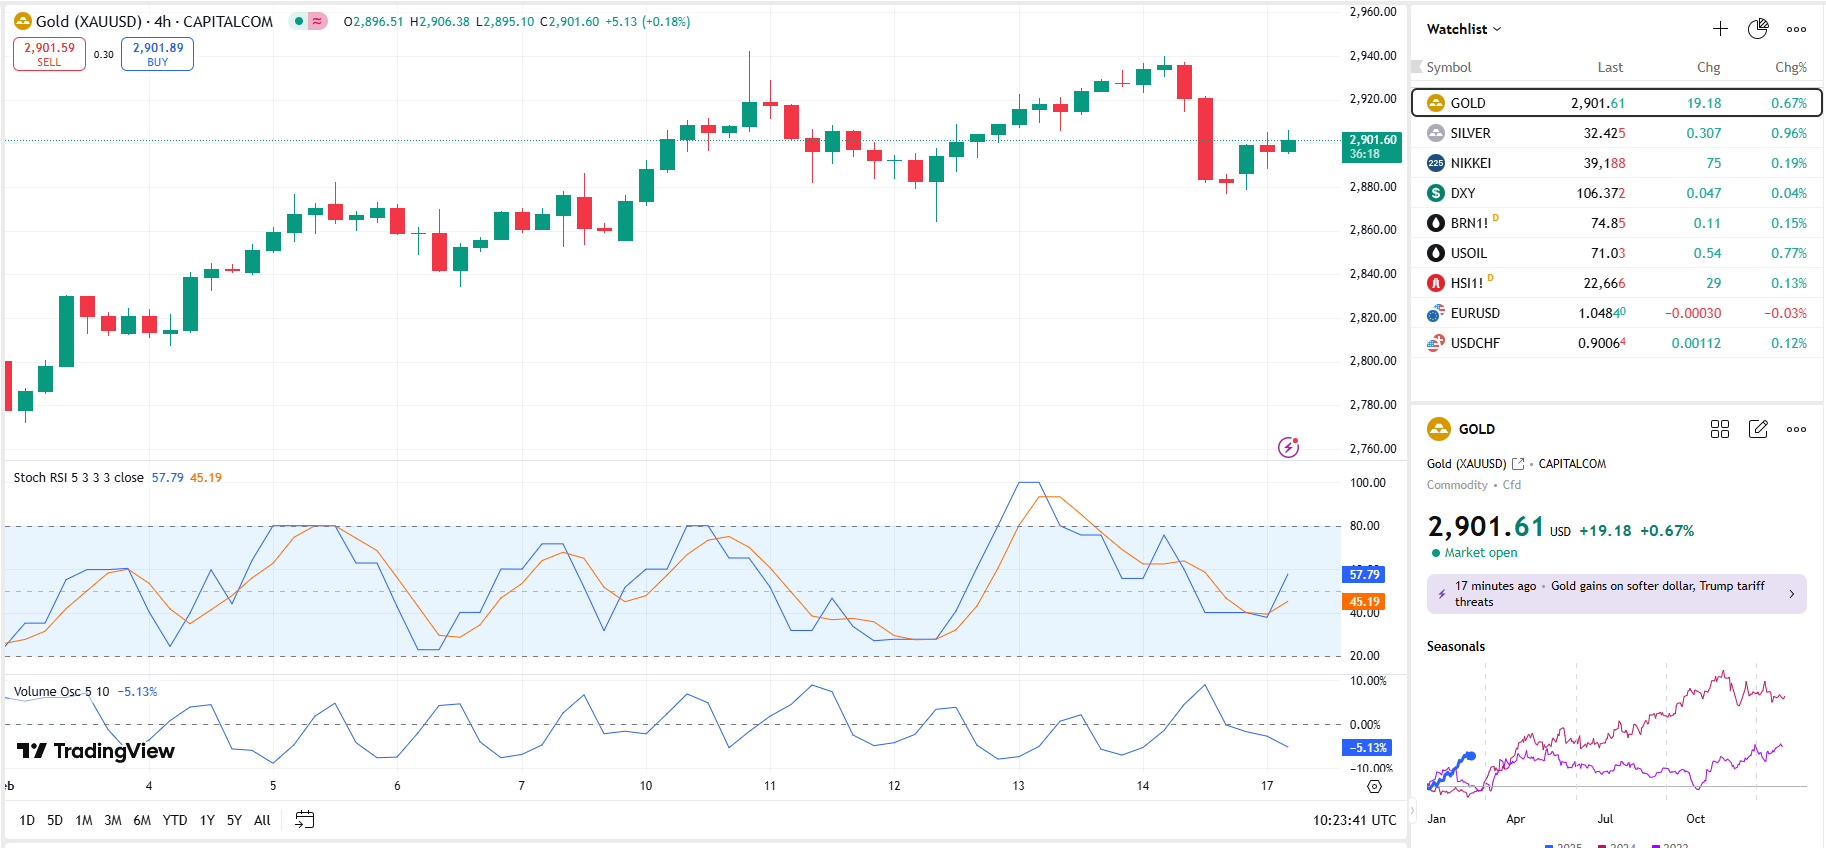
Task: Open the go-to-date calendar icon
Action: [x=305, y=820]
